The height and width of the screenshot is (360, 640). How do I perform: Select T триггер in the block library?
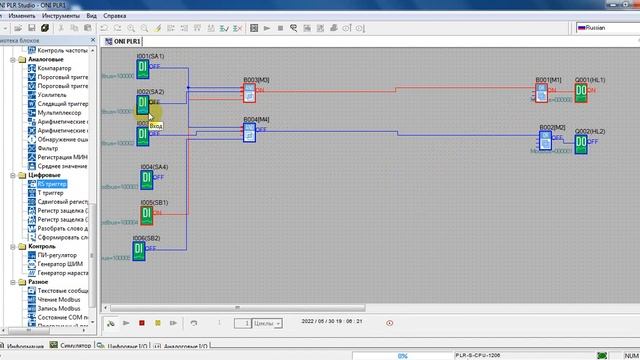pyautogui.click(x=50, y=193)
